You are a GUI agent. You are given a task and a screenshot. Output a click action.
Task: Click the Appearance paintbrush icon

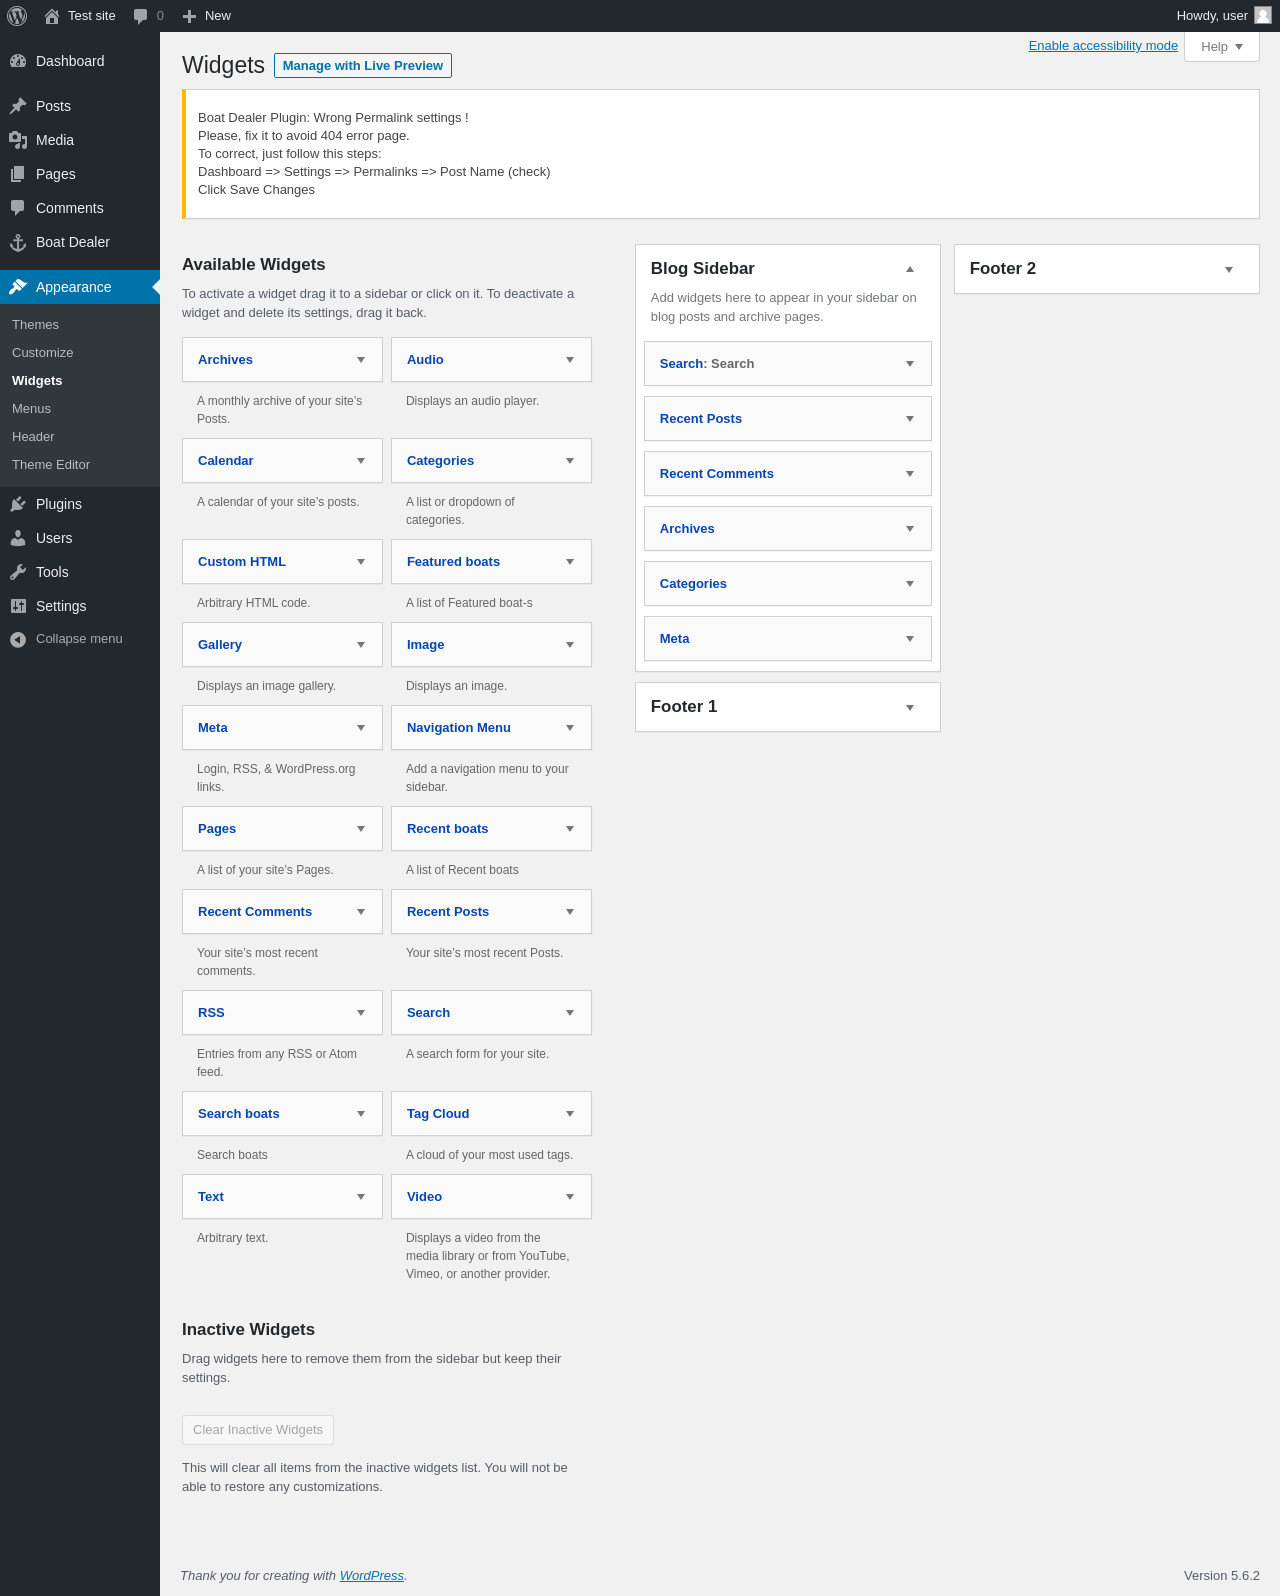click(18, 287)
